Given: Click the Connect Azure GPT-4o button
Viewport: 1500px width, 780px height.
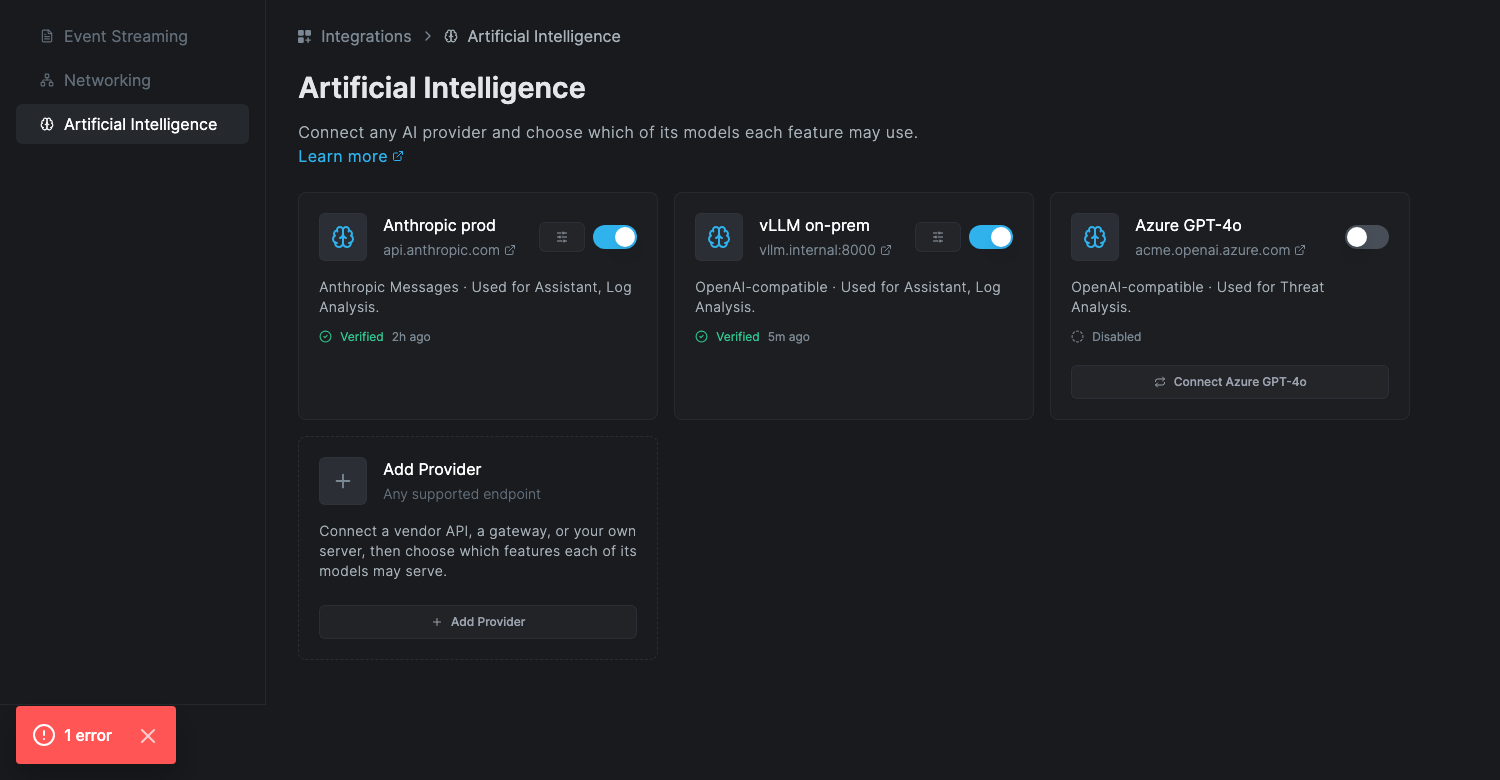Looking at the screenshot, I should (1230, 382).
